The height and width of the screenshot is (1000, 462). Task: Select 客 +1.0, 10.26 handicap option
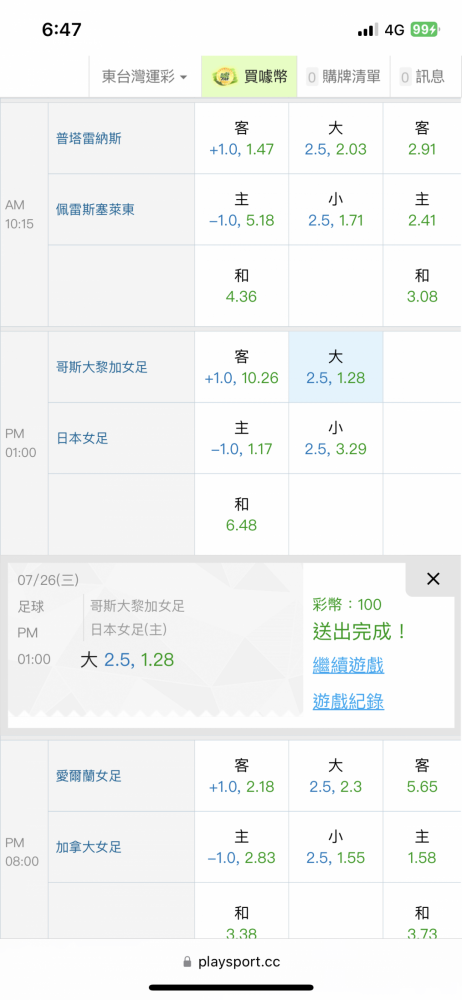(241, 367)
